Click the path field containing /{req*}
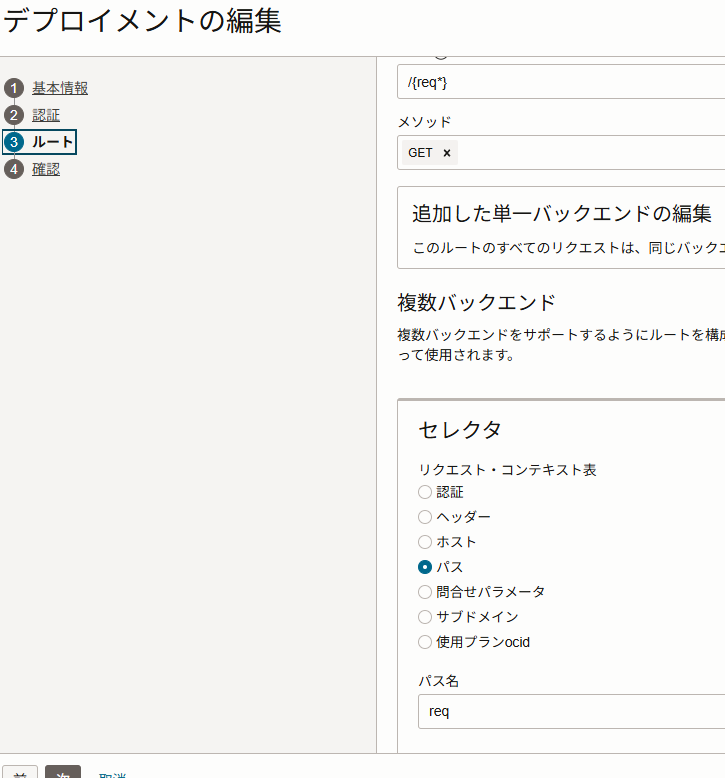This screenshot has height=778, width=725. pyautogui.click(x=560, y=82)
